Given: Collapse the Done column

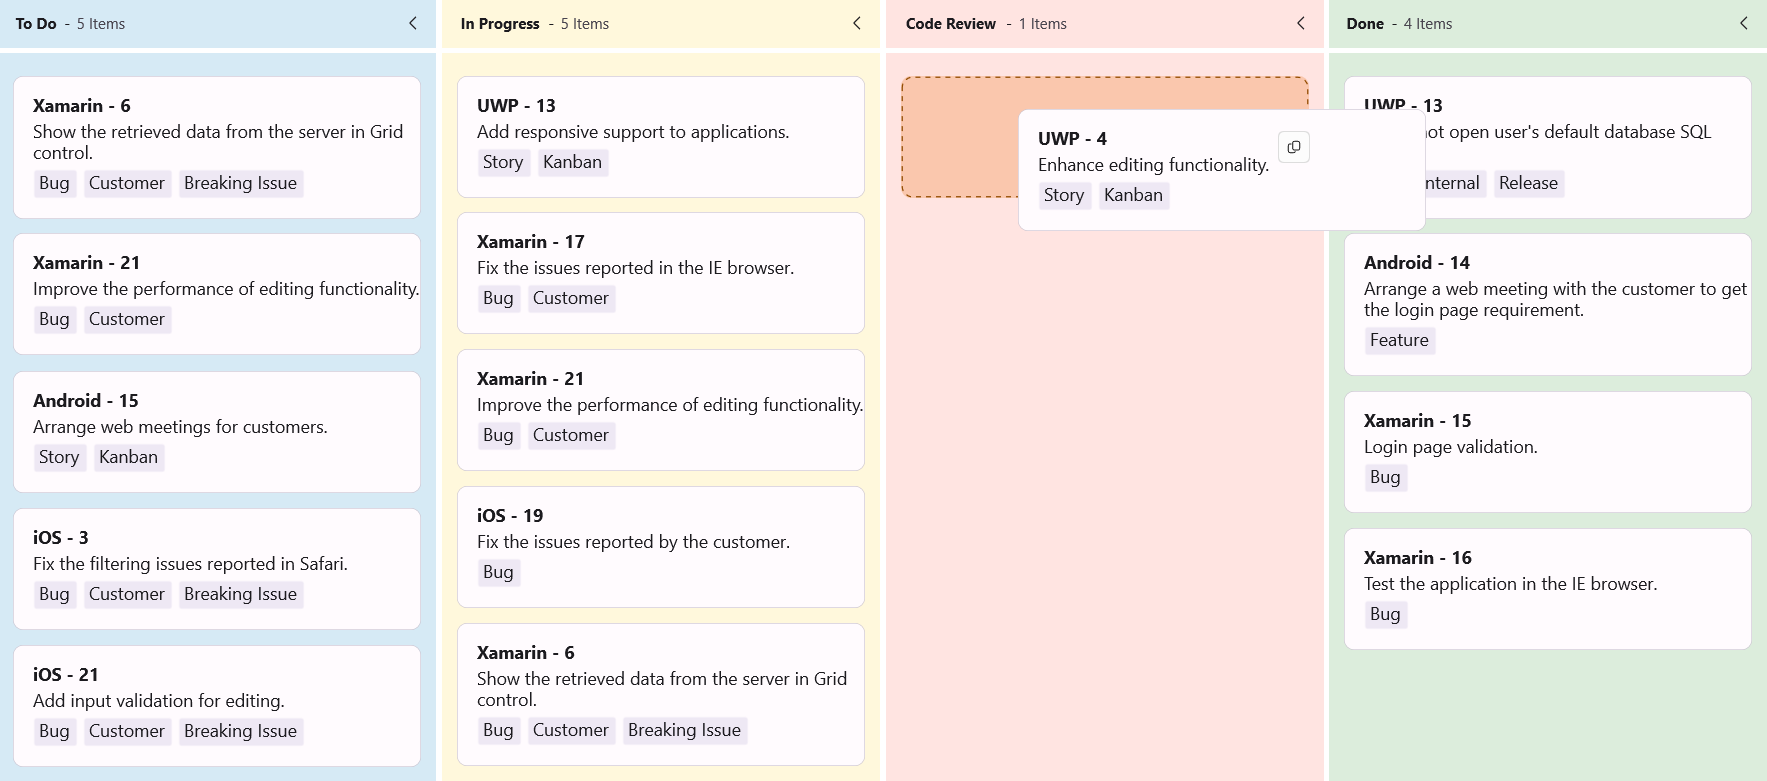Looking at the screenshot, I should click(x=1744, y=23).
